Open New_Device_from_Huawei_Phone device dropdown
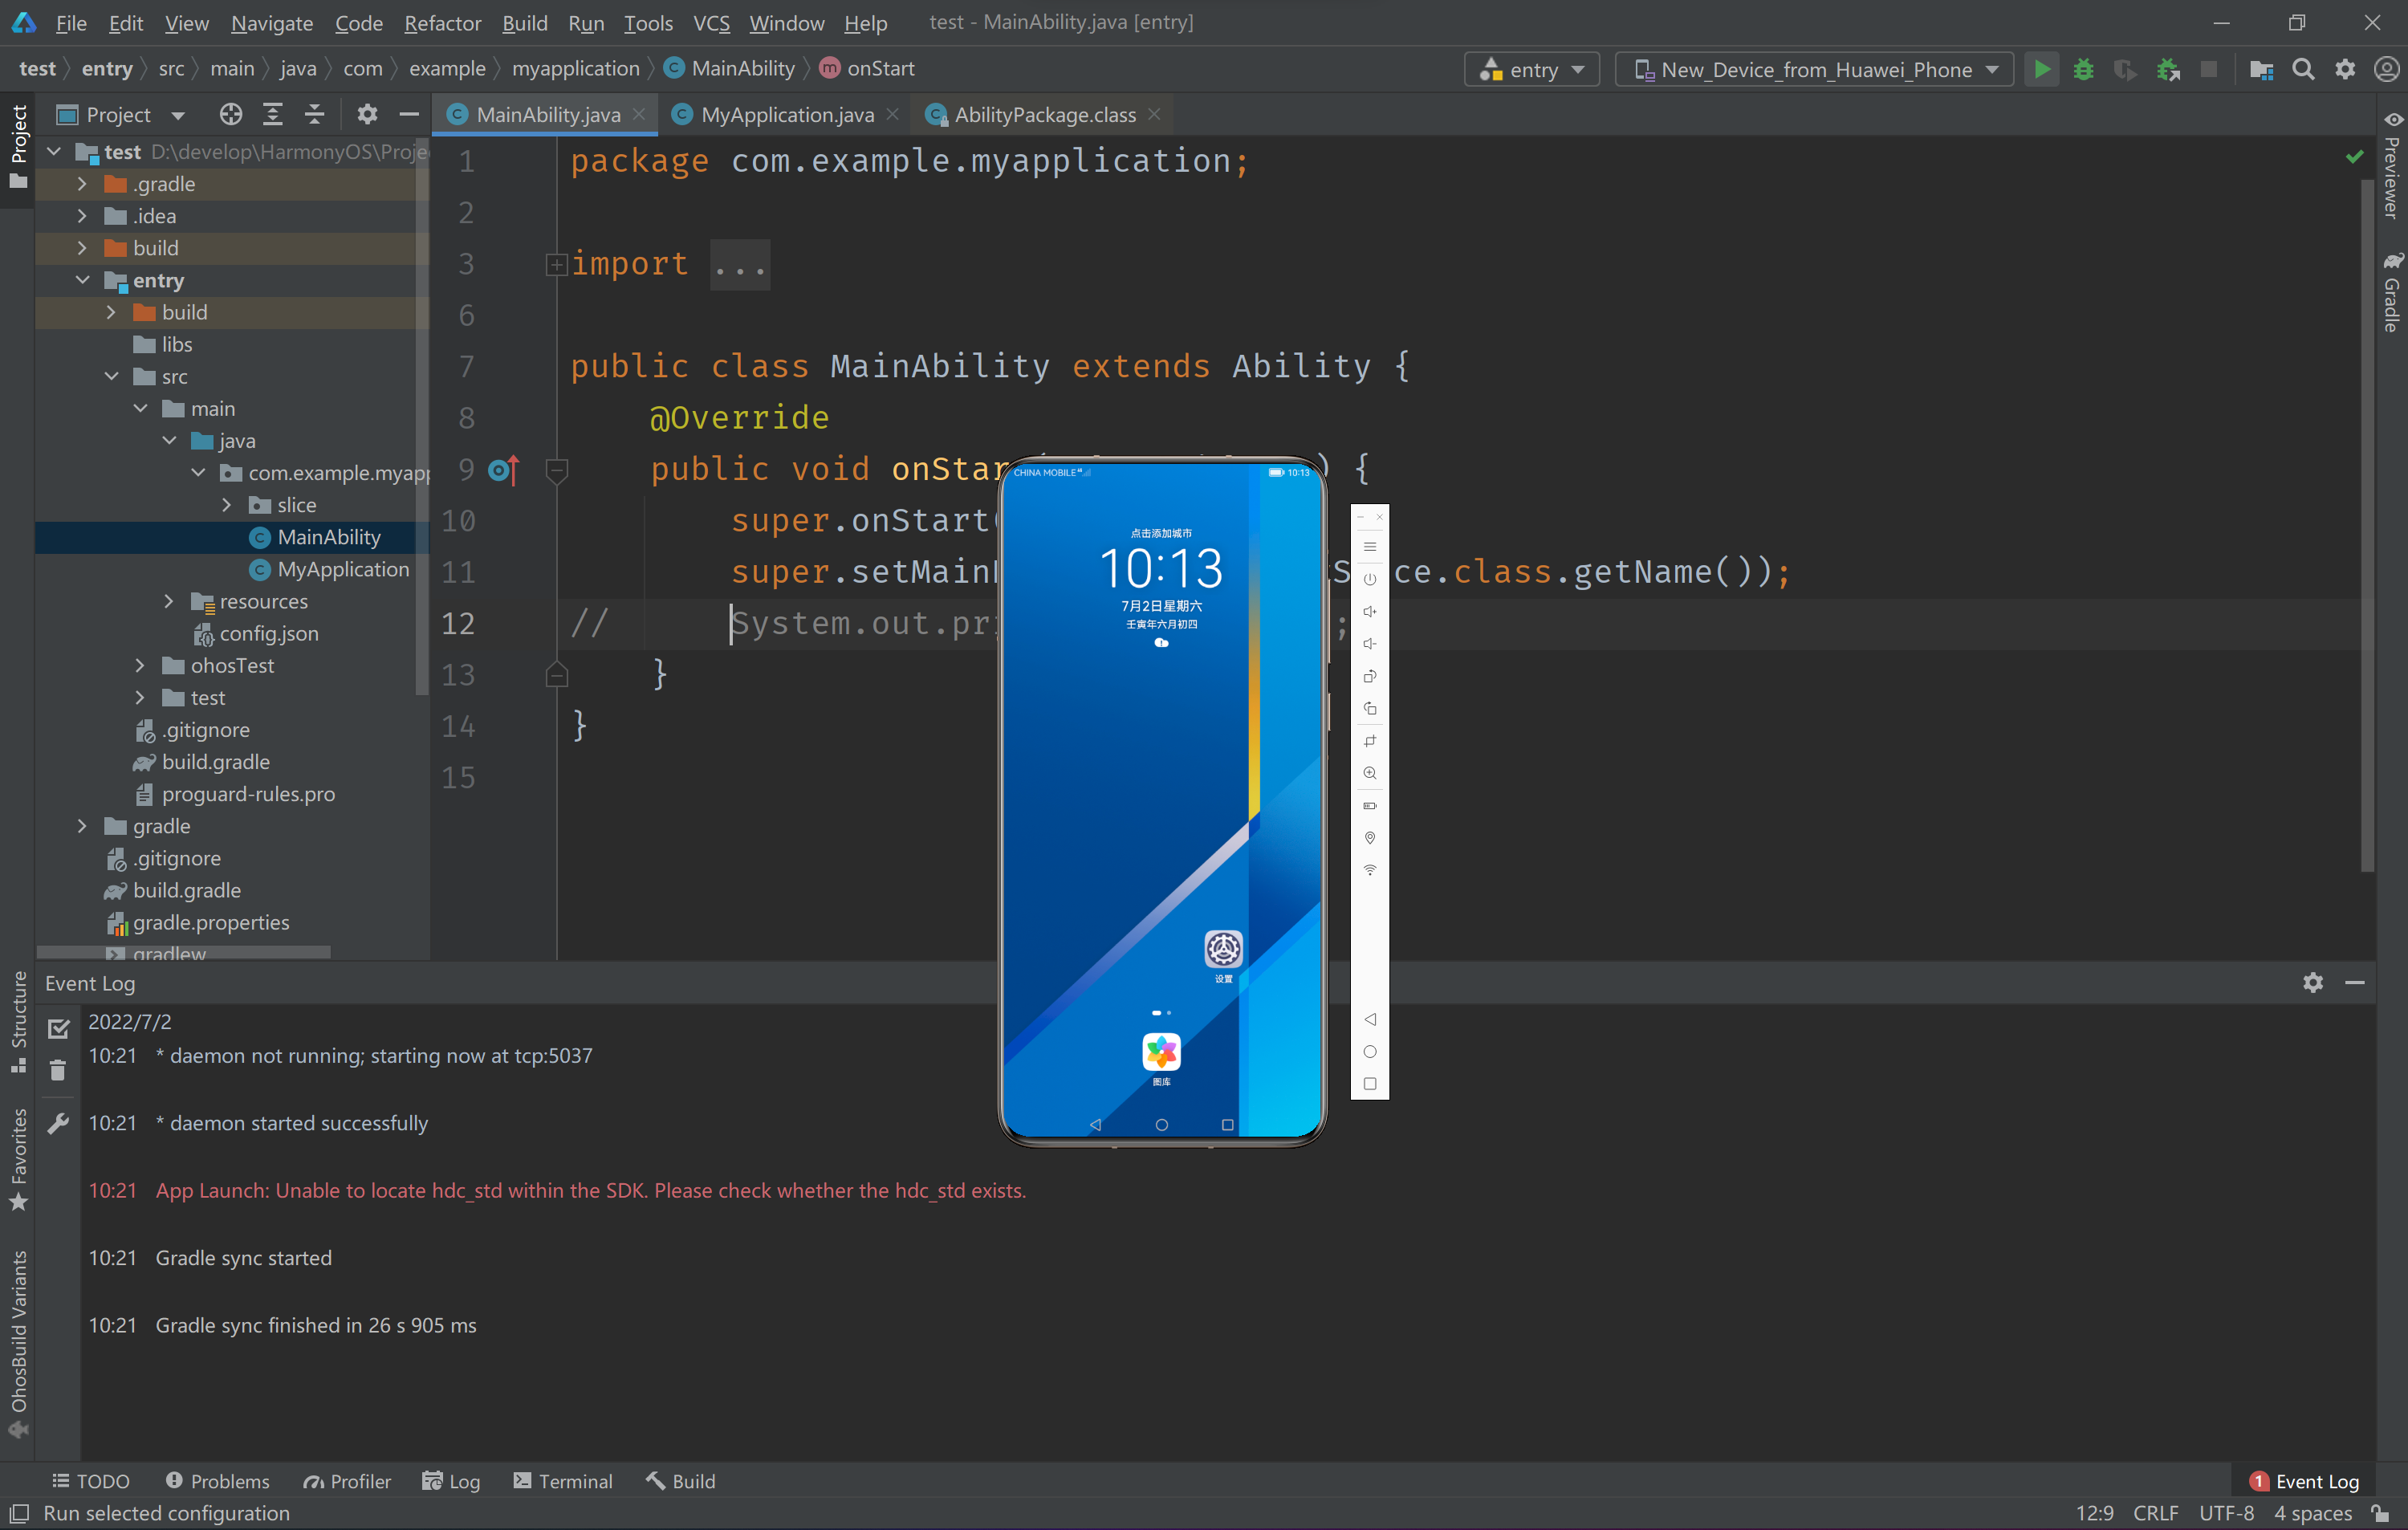The width and height of the screenshot is (2408, 1530). point(1813,69)
